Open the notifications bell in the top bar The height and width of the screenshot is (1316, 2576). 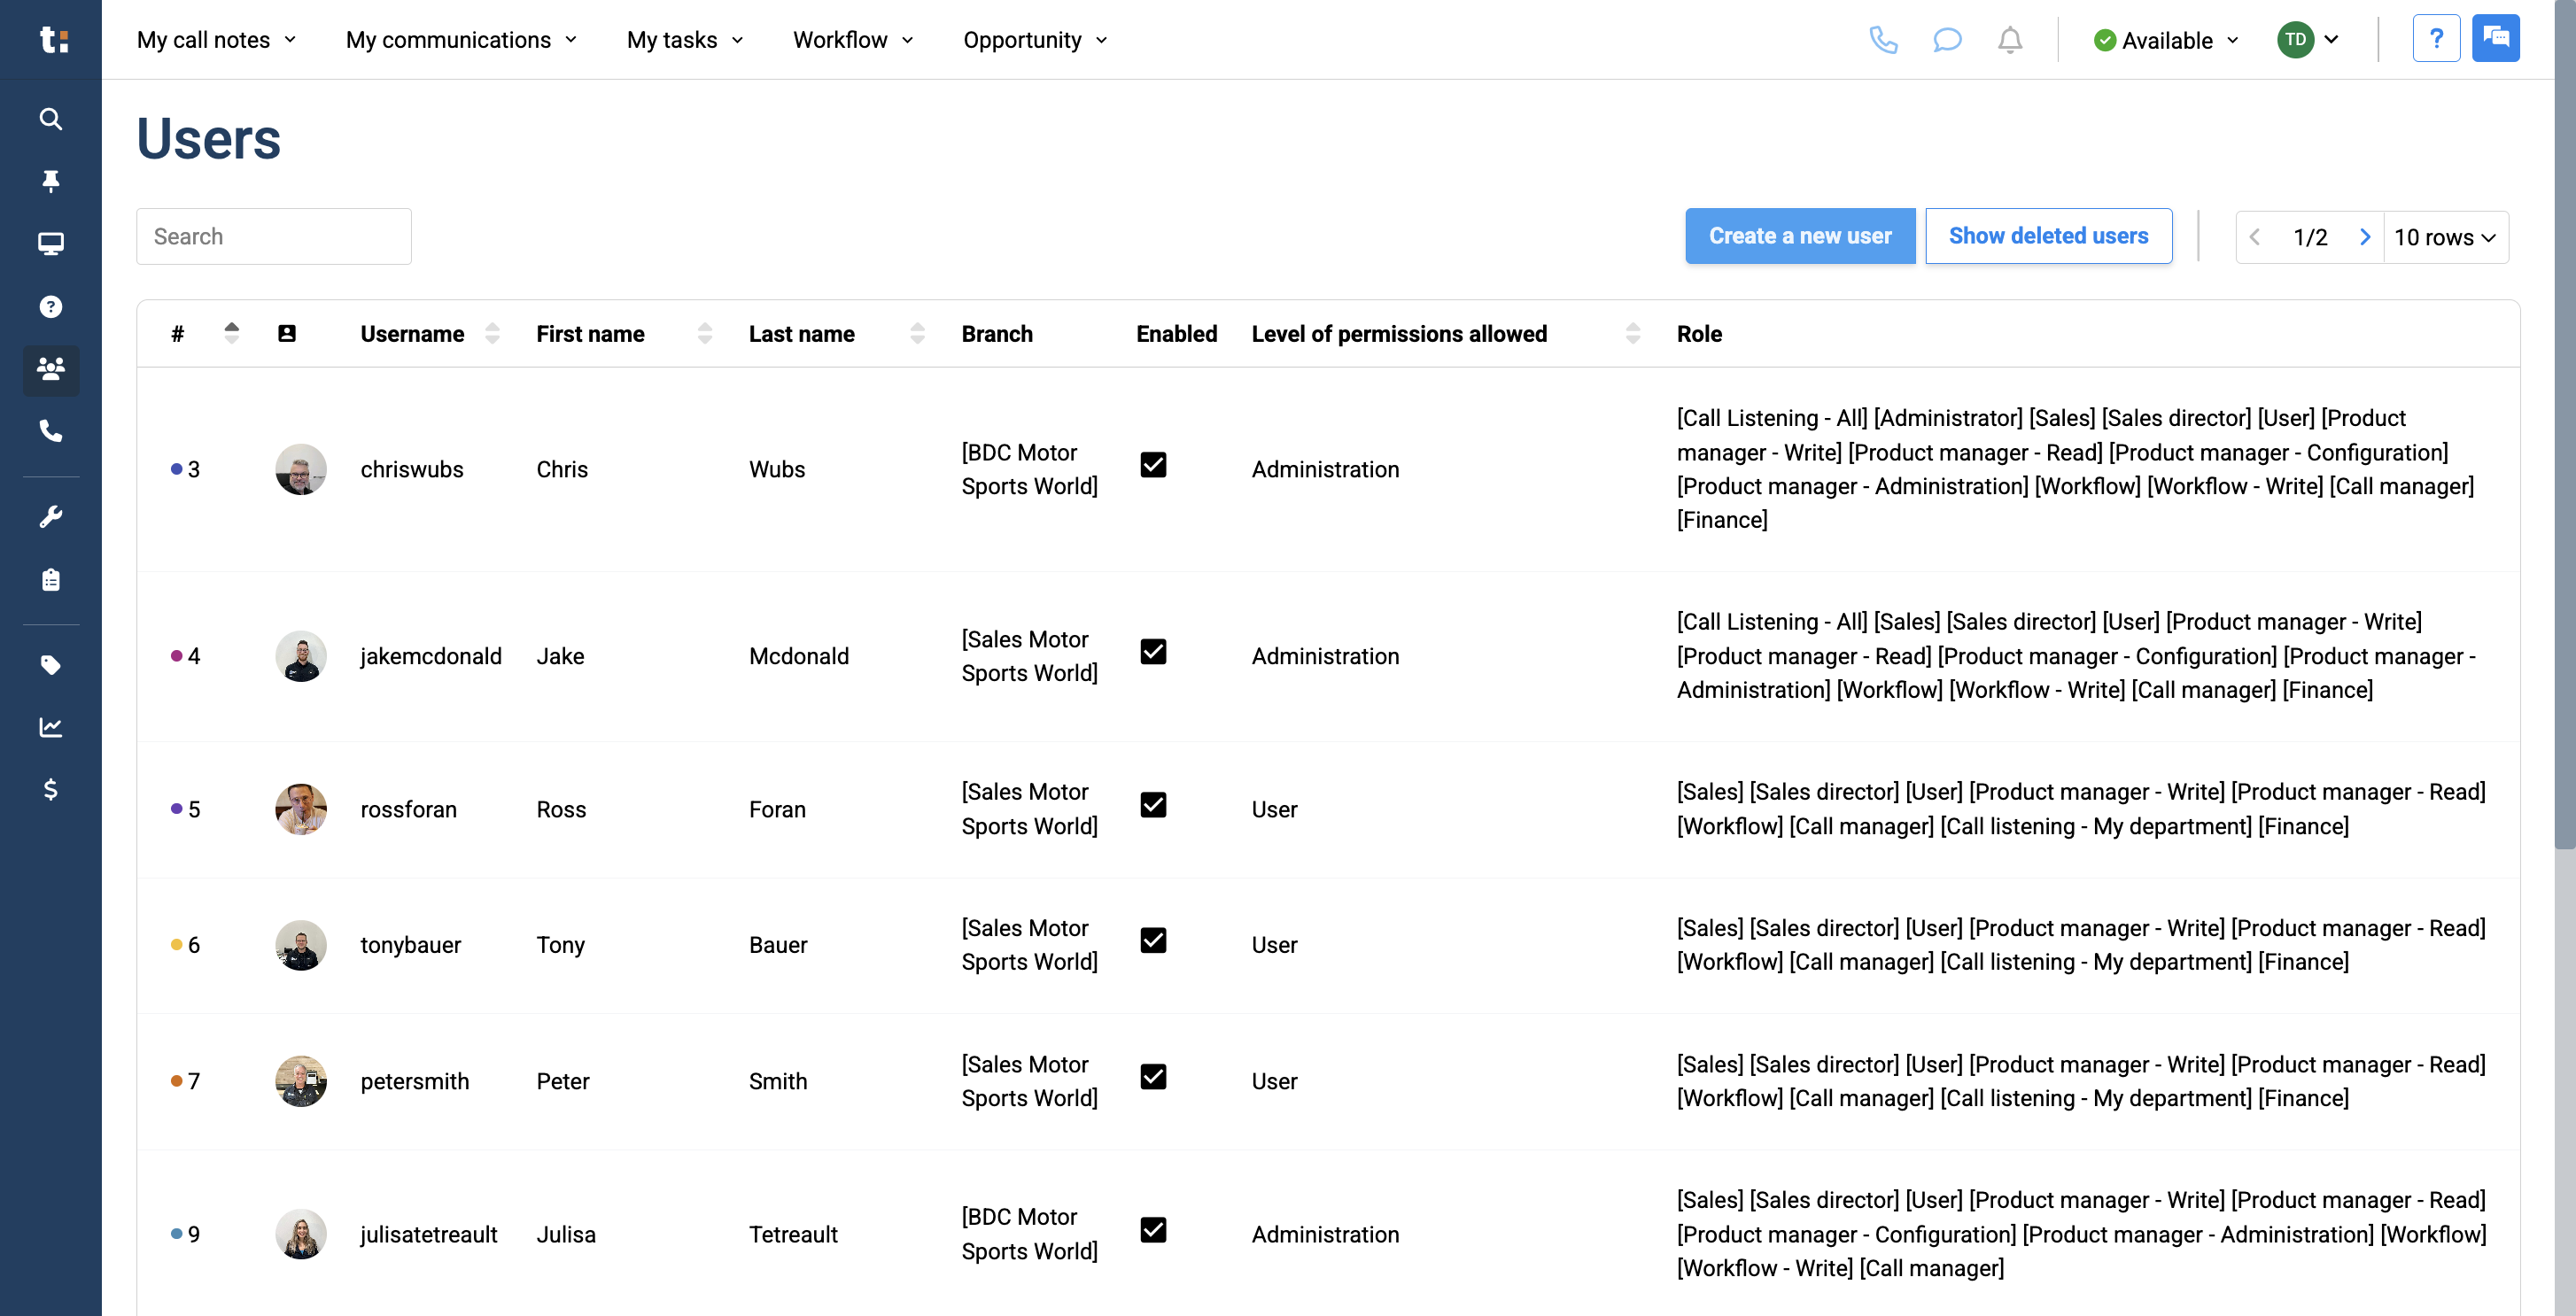pyautogui.click(x=2009, y=40)
